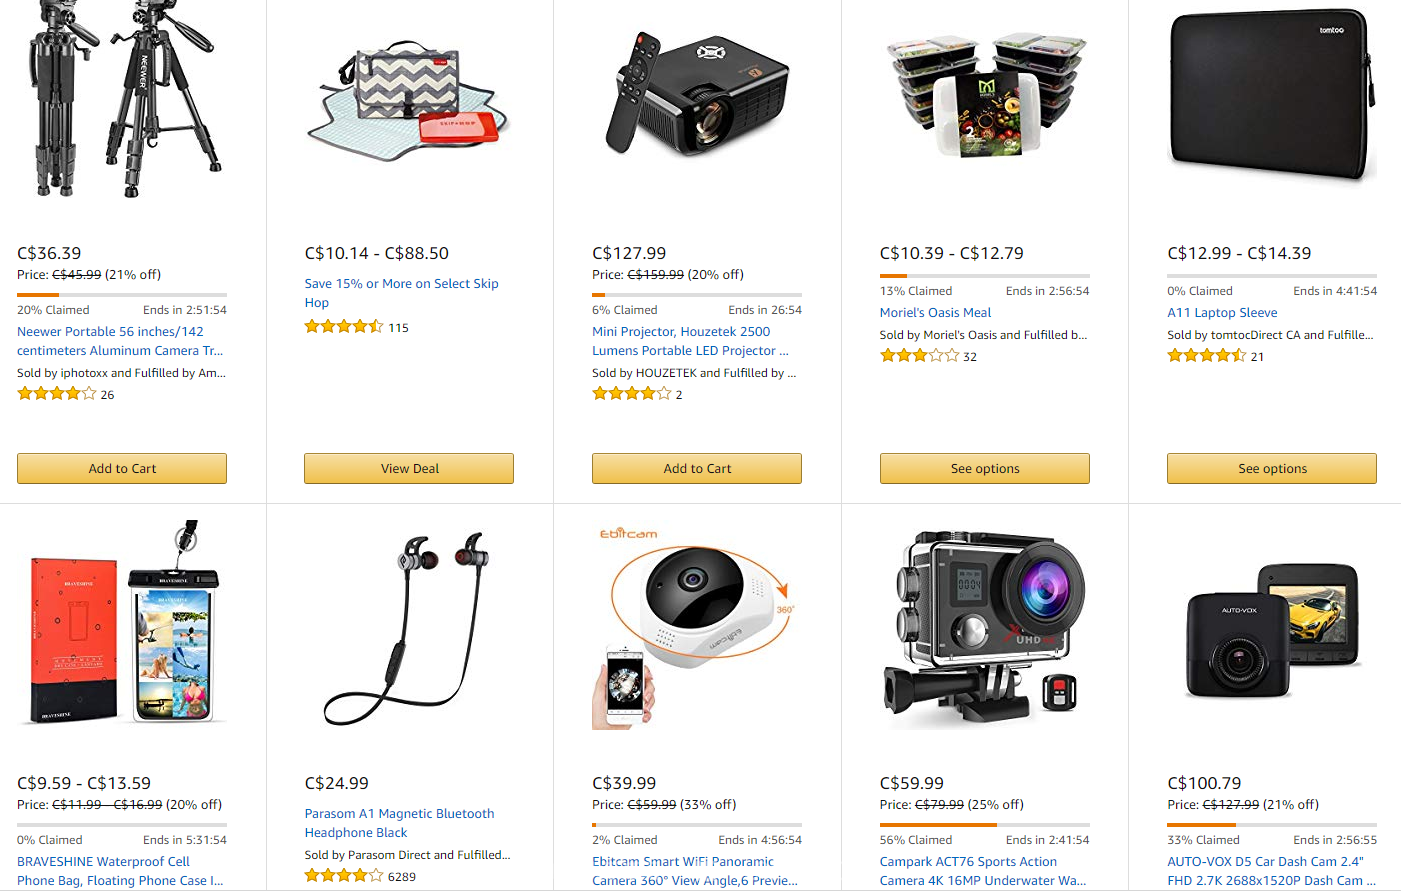Open the AUTO-VOX D5 Car Dash Cam link
1401x891 pixels.
[1268, 871]
